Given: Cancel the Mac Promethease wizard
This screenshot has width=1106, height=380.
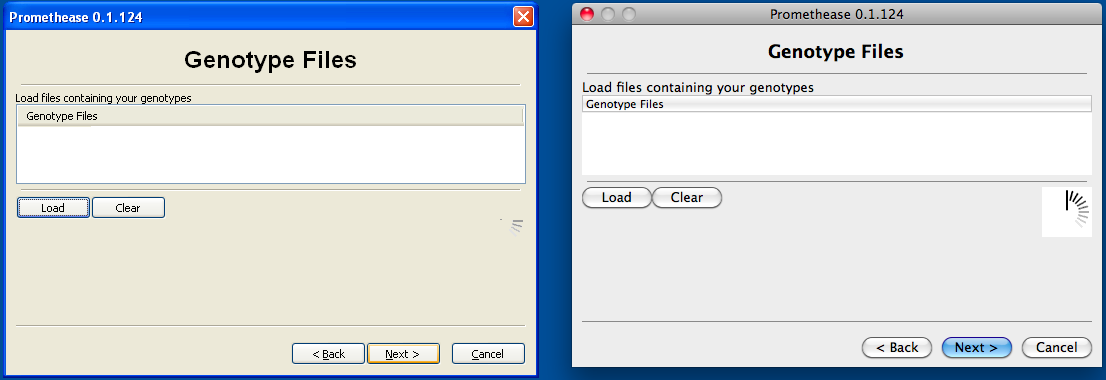Looking at the screenshot, I should click(x=1056, y=347).
